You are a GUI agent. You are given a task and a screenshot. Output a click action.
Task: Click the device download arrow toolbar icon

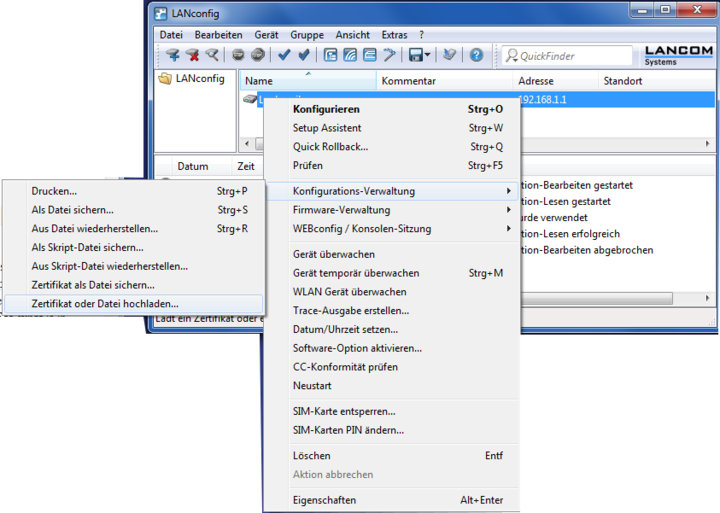449,55
